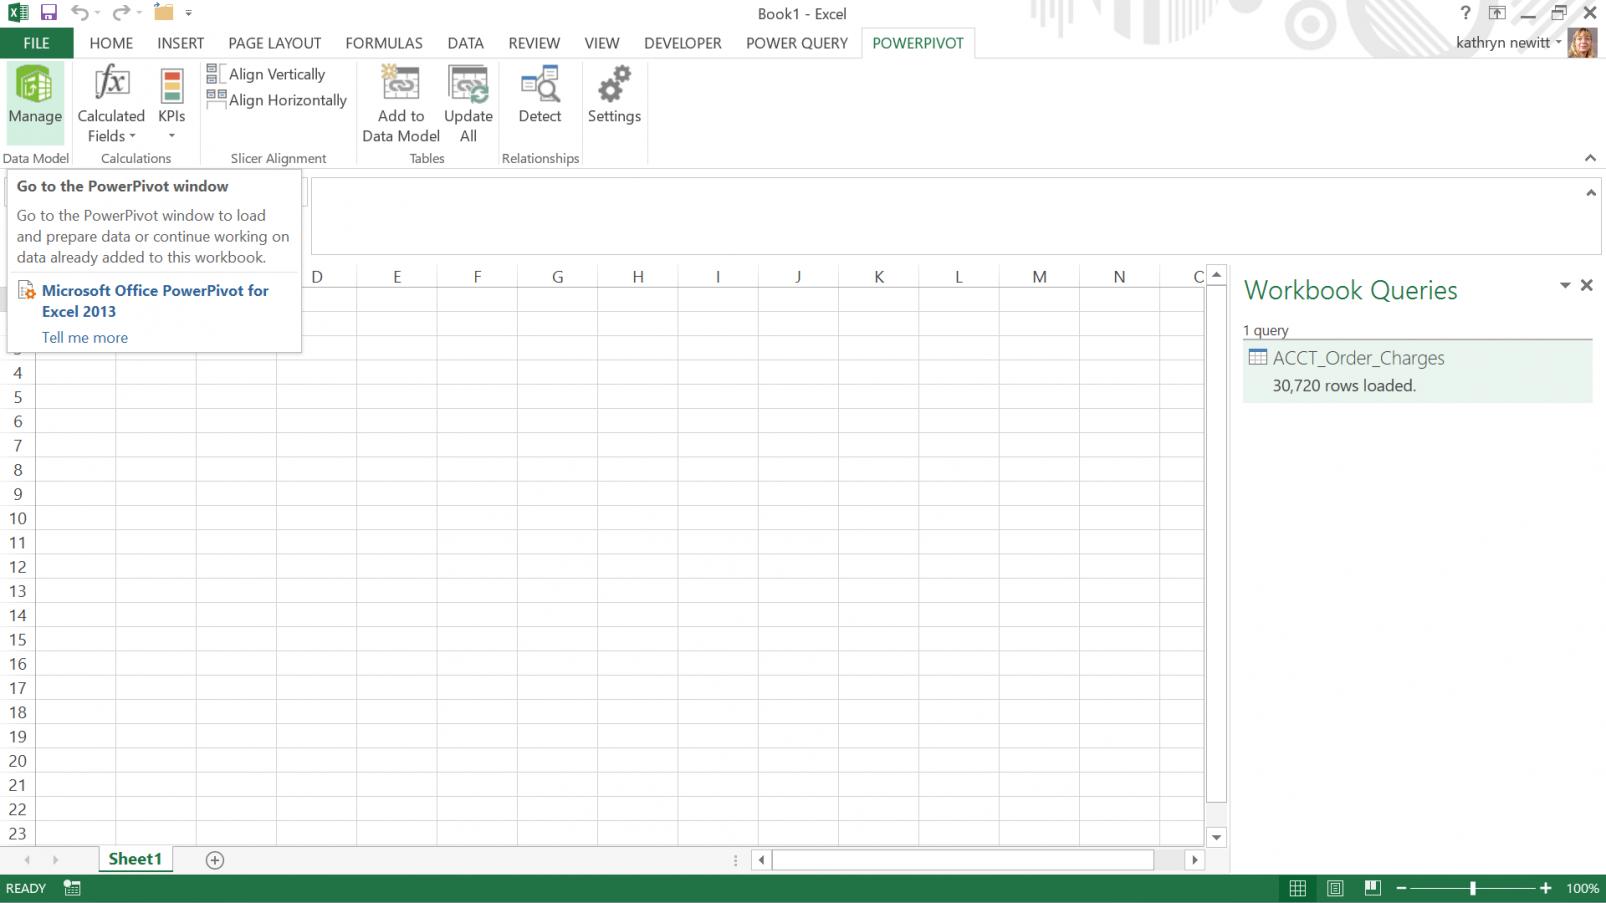Open Workbook Queries pane options arrow
This screenshot has height=903, width=1606.
[1565, 286]
